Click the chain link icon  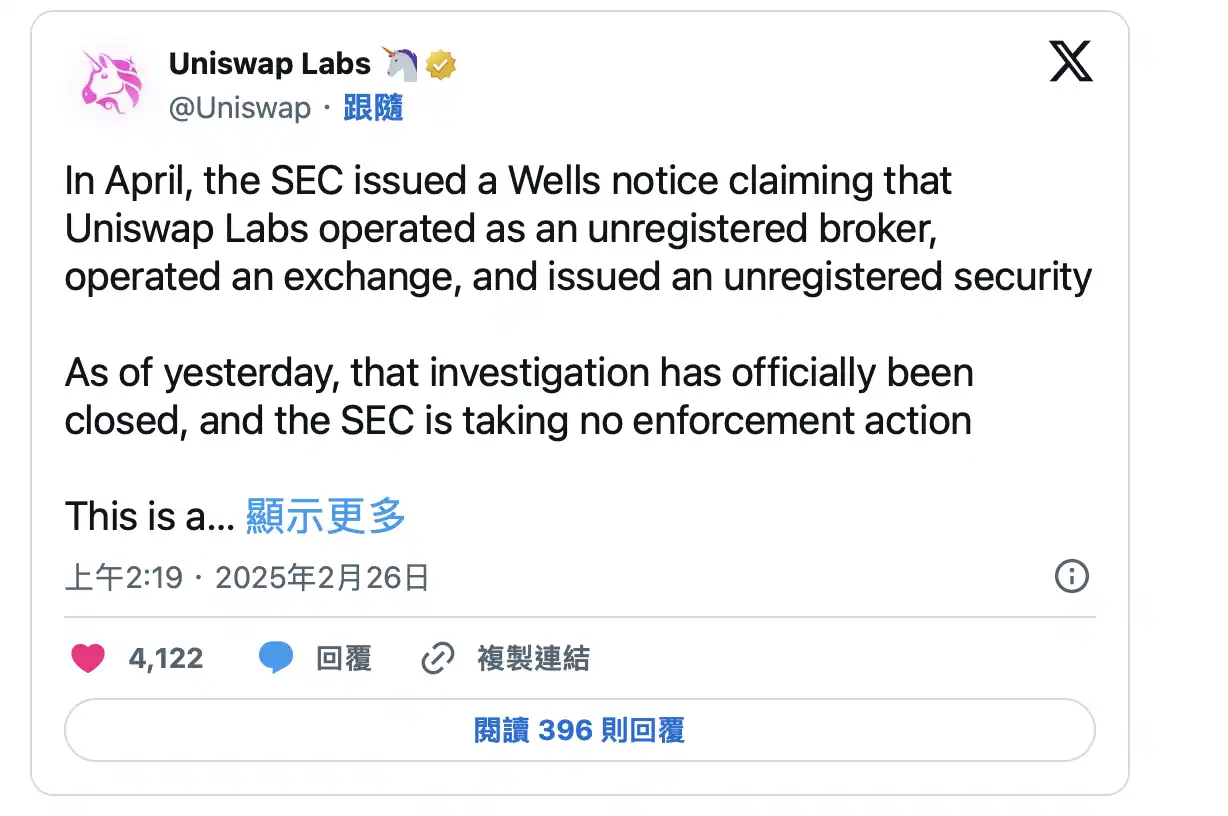[438, 659]
